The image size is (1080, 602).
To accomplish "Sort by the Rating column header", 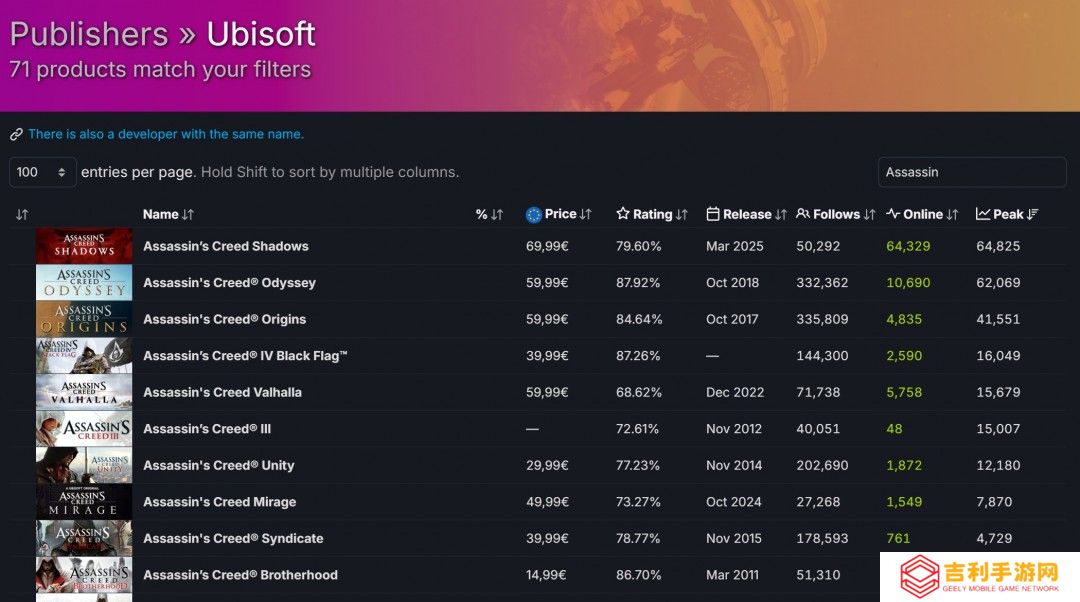I will point(652,214).
